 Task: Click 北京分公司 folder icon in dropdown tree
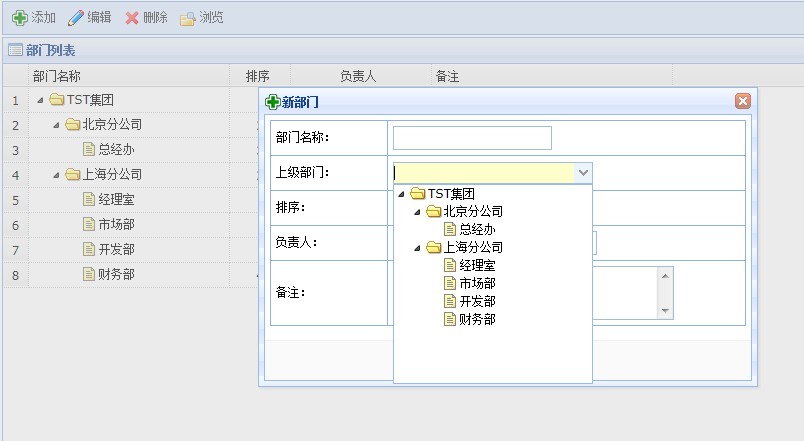tap(434, 211)
